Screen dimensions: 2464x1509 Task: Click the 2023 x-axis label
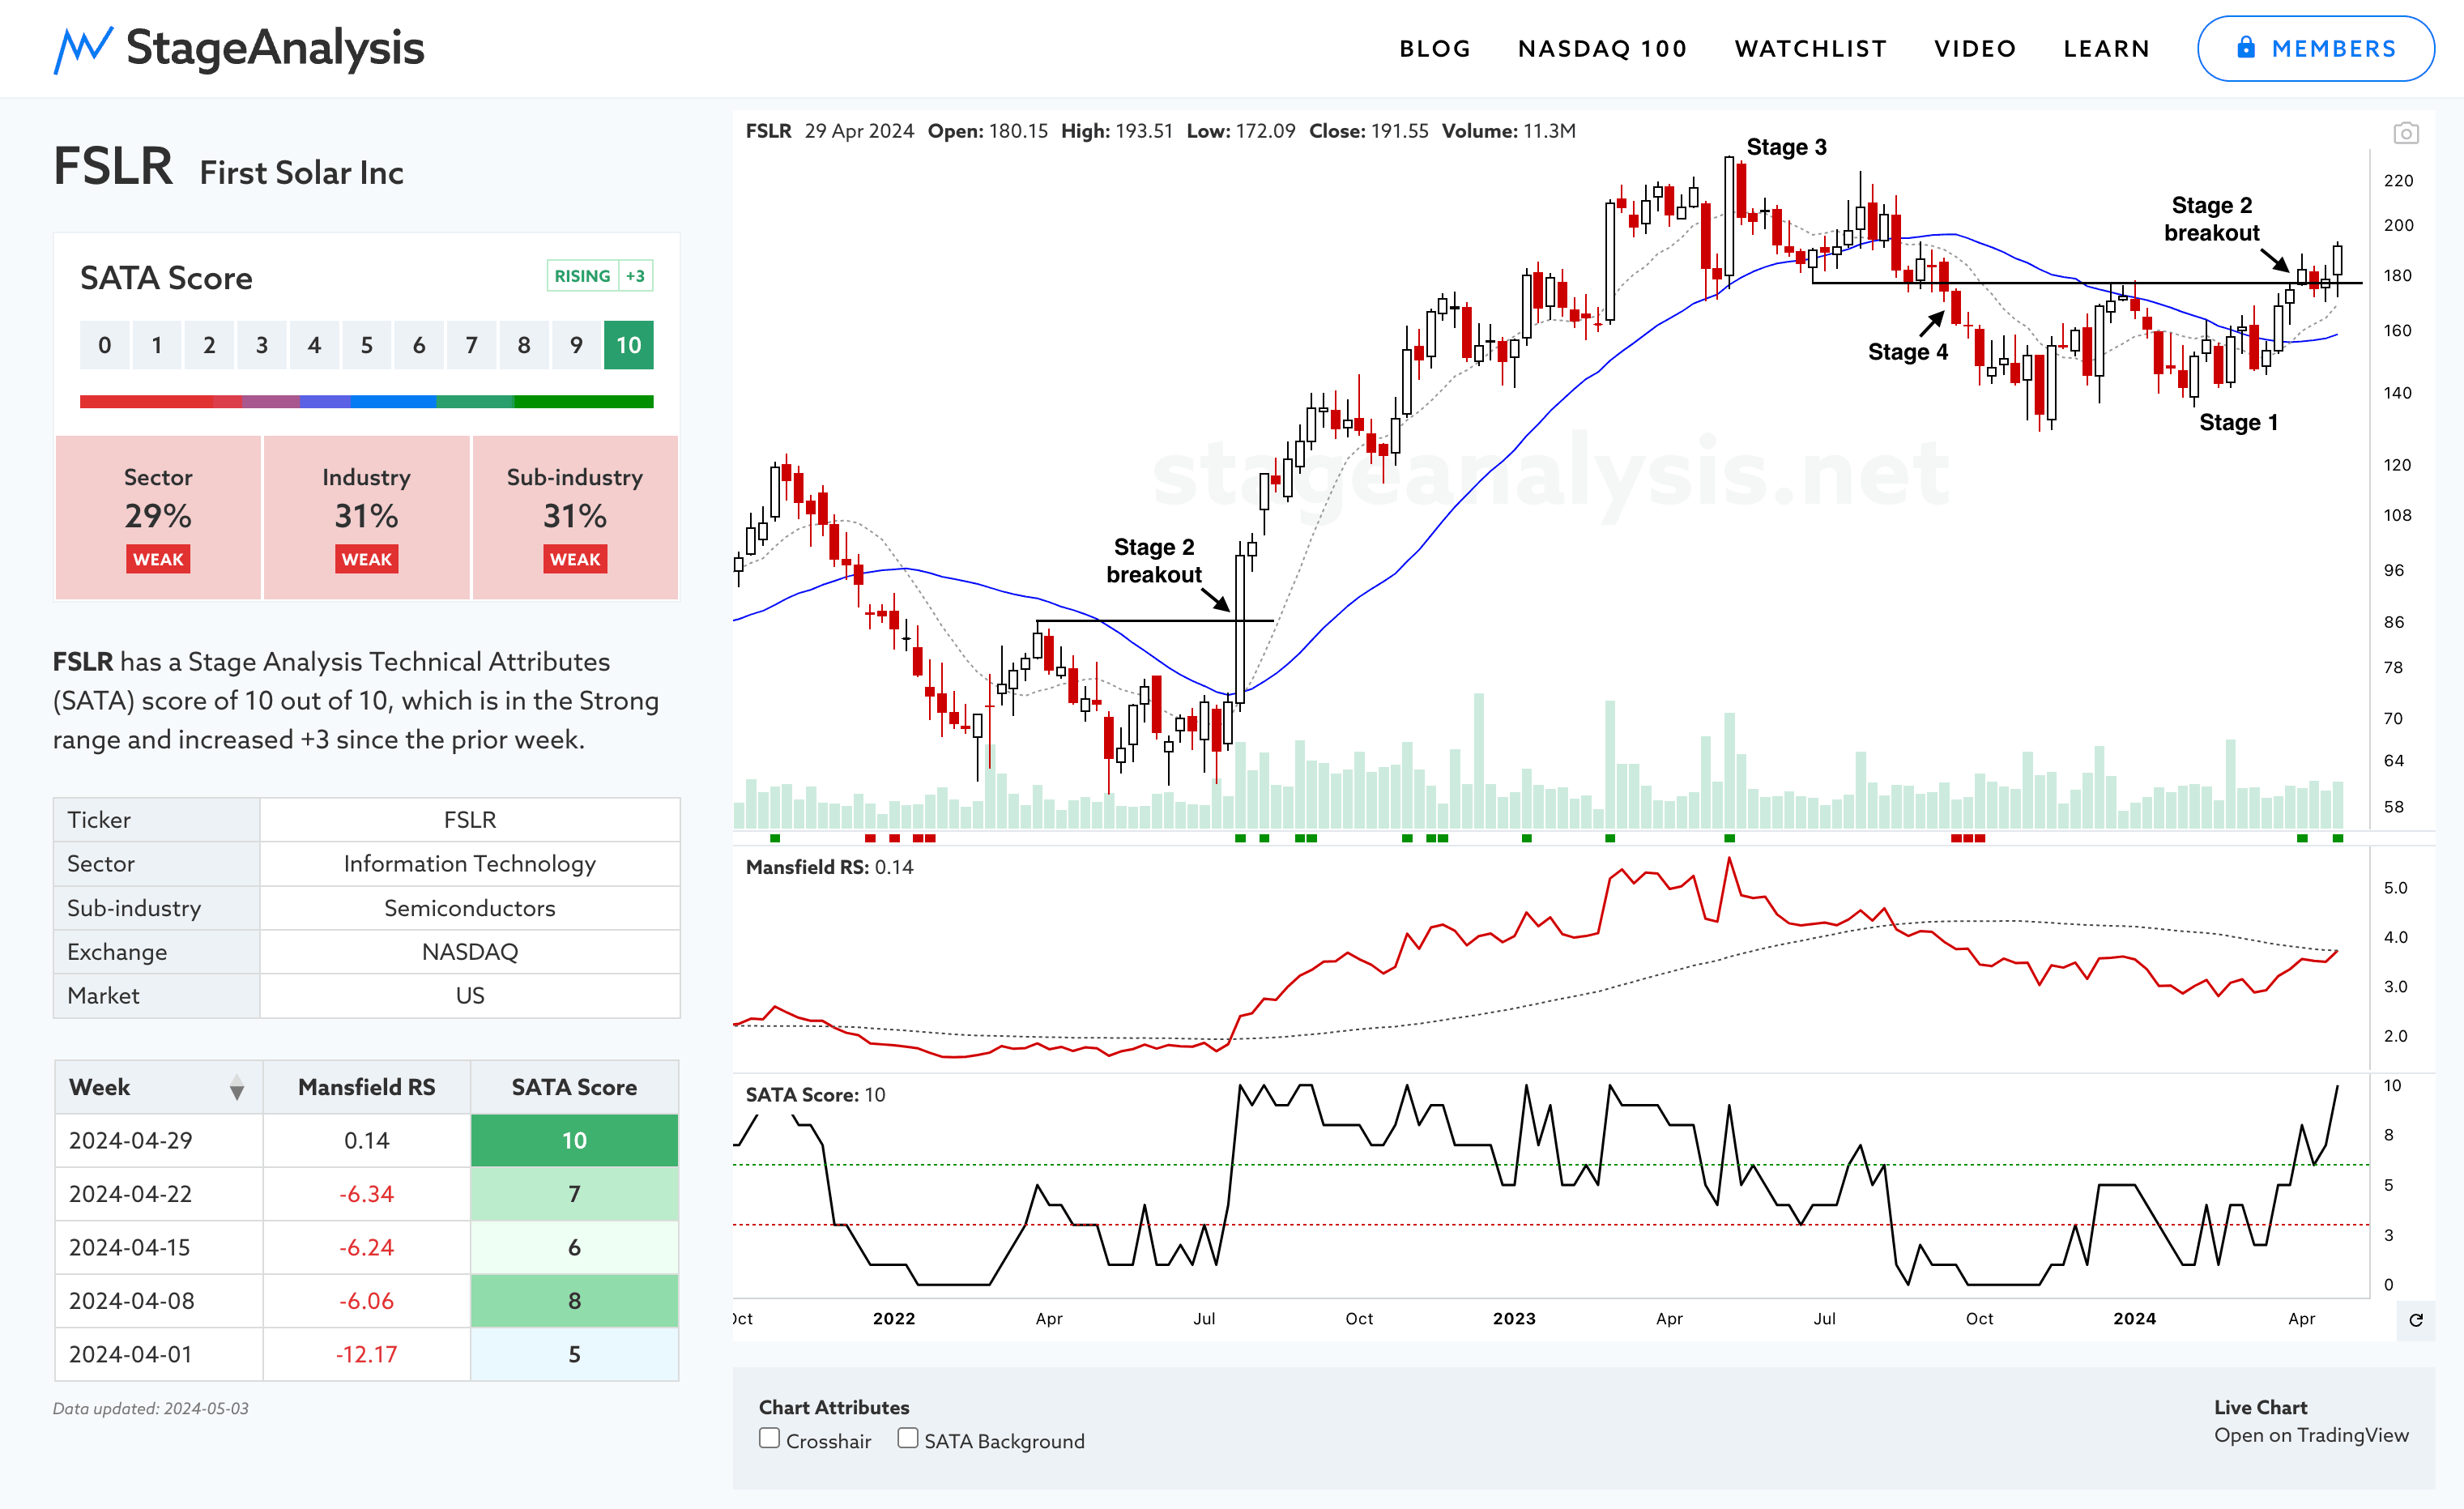tap(1513, 1319)
